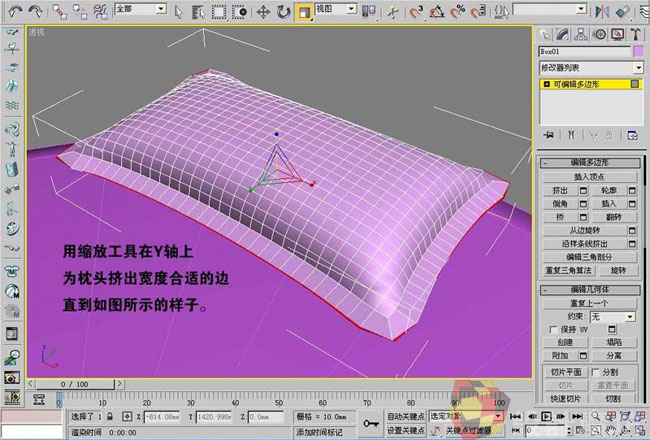Pick the Select Object arrow tool

pyautogui.click(x=178, y=12)
